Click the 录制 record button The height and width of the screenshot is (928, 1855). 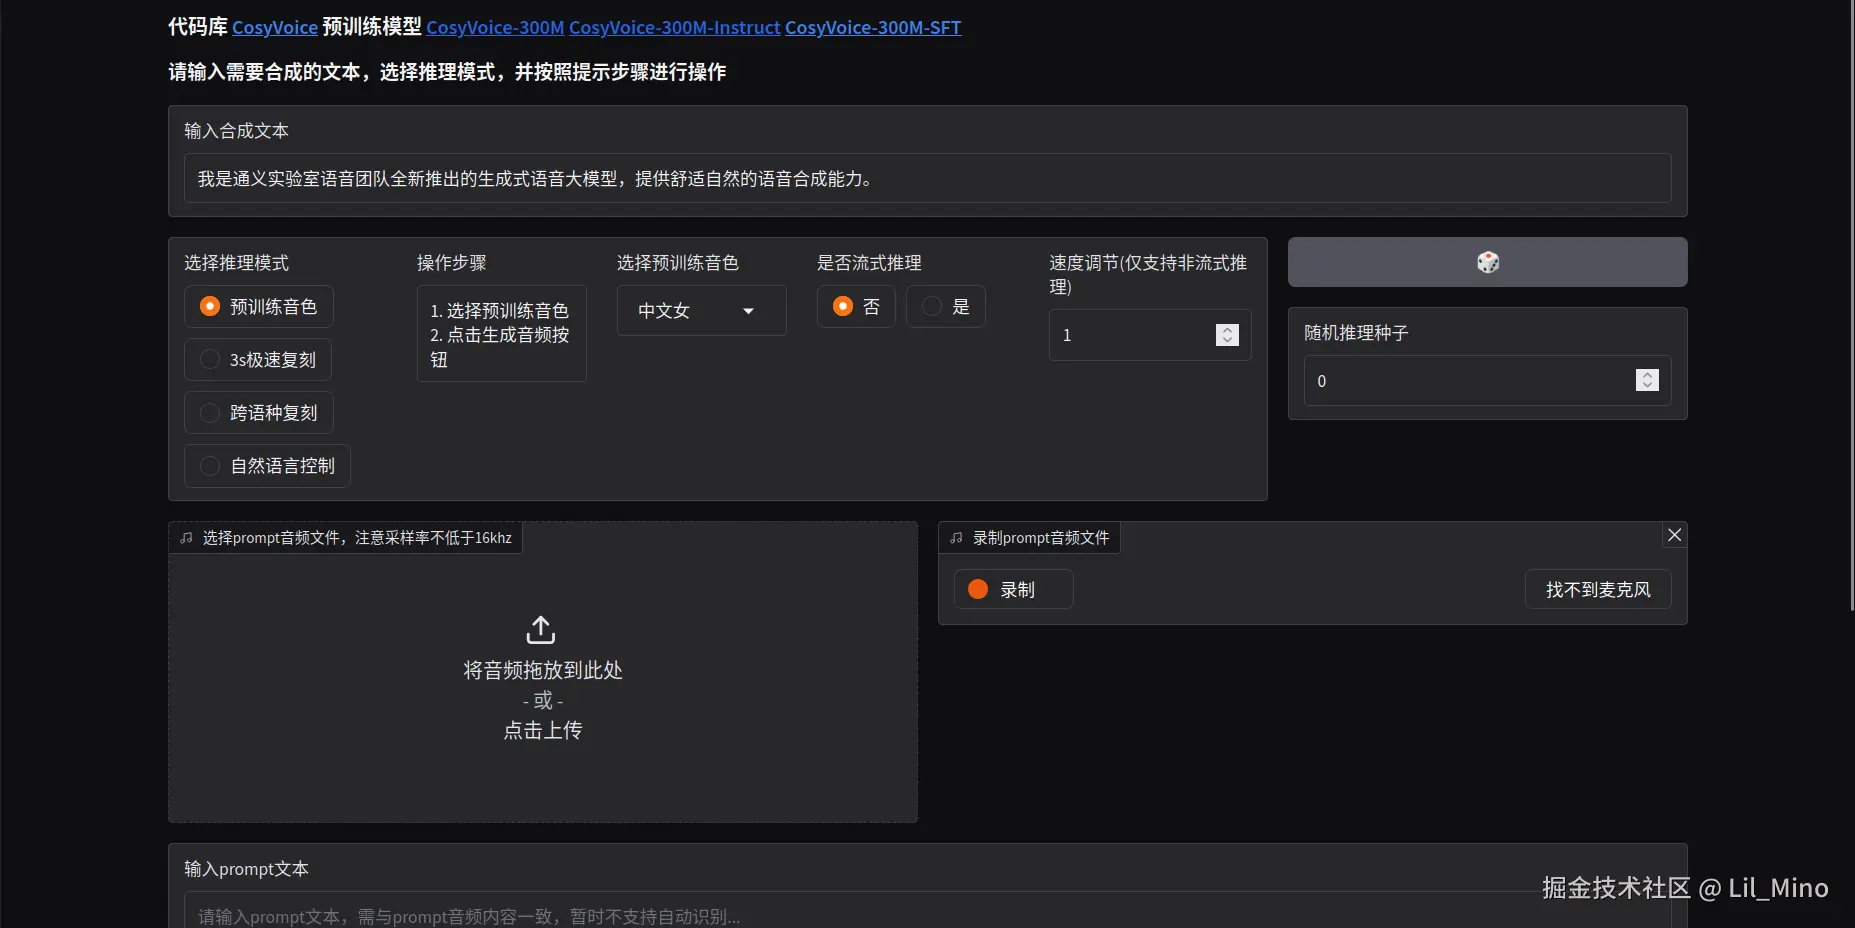click(1014, 589)
